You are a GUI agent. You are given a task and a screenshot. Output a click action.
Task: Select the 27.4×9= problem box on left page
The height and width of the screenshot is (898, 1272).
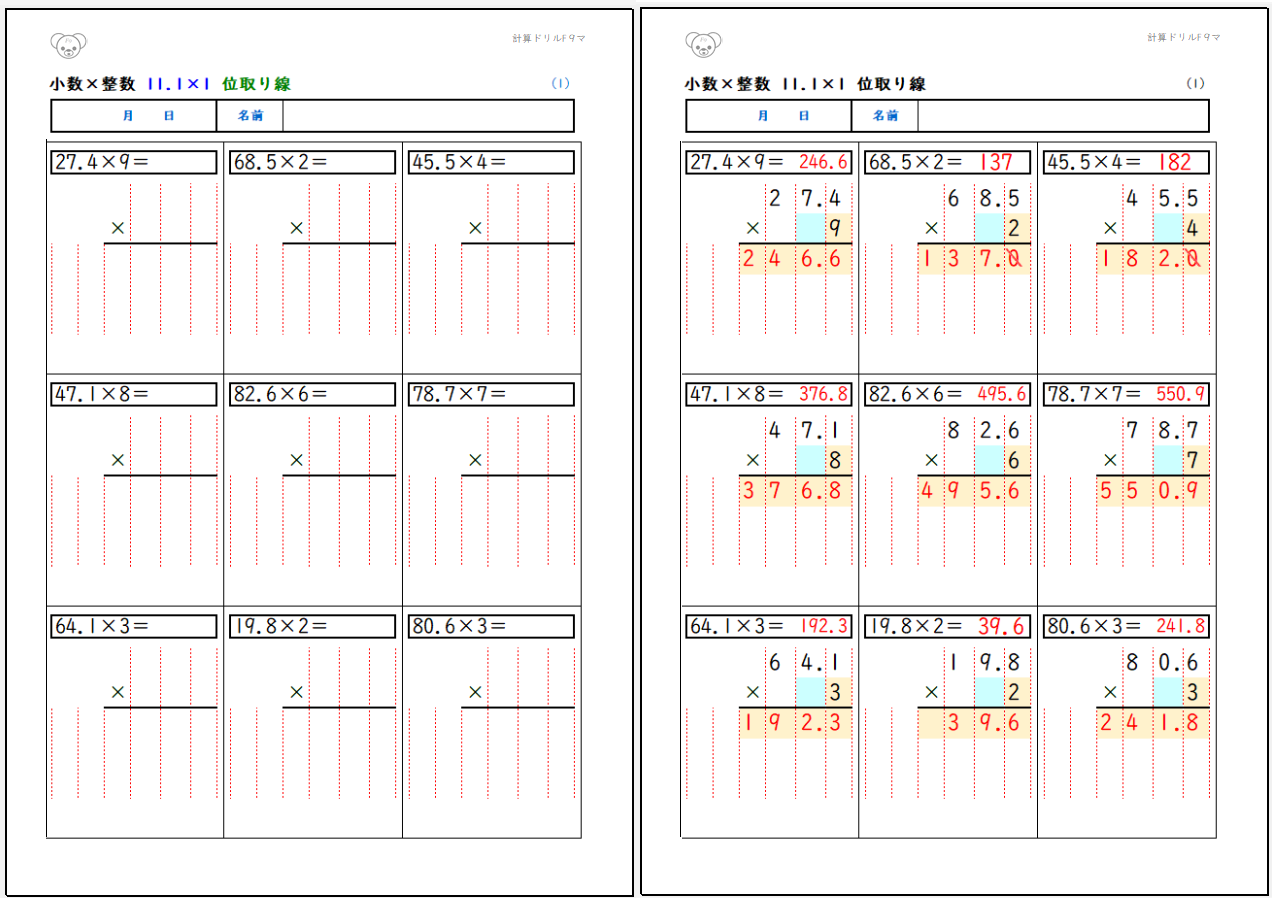pyautogui.click(x=133, y=162)
